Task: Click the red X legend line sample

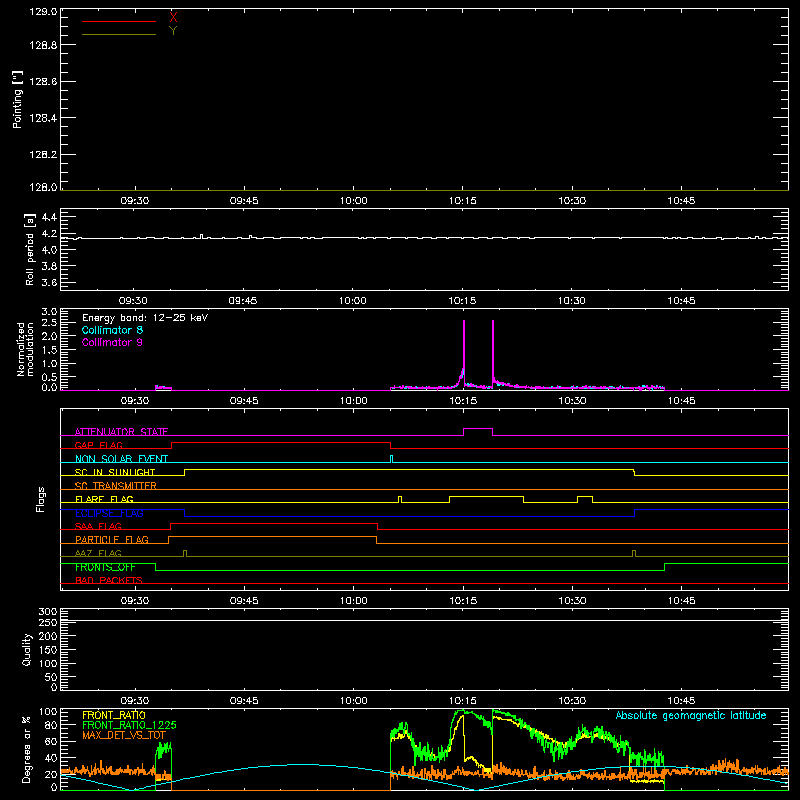Action: click(x=119, y=21)
